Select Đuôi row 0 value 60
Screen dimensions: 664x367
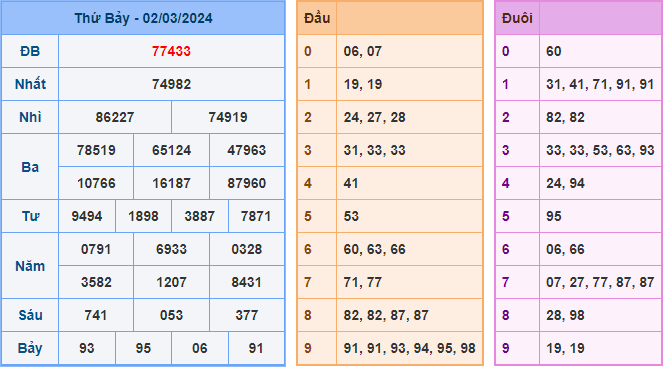553,51
